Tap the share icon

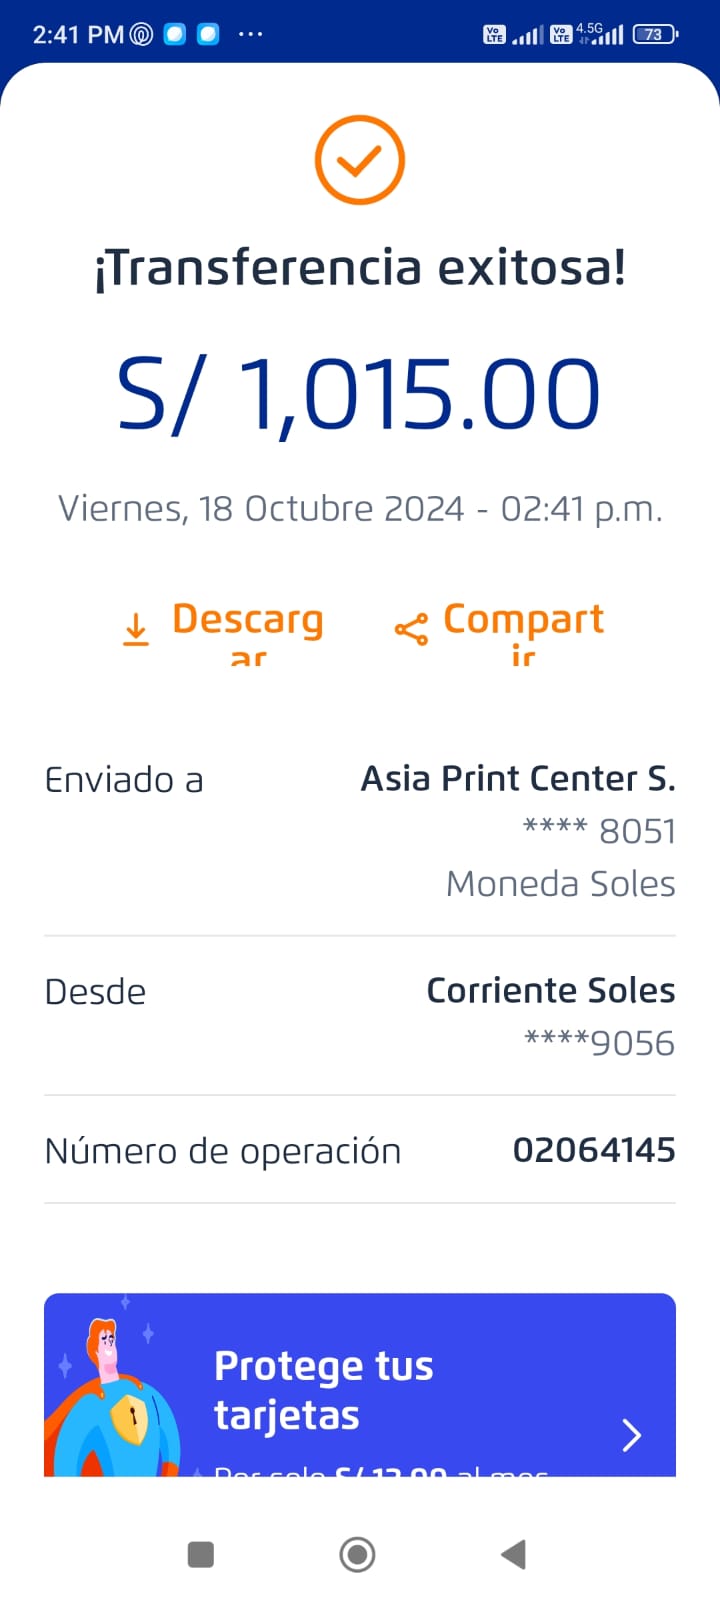[411, 629]
